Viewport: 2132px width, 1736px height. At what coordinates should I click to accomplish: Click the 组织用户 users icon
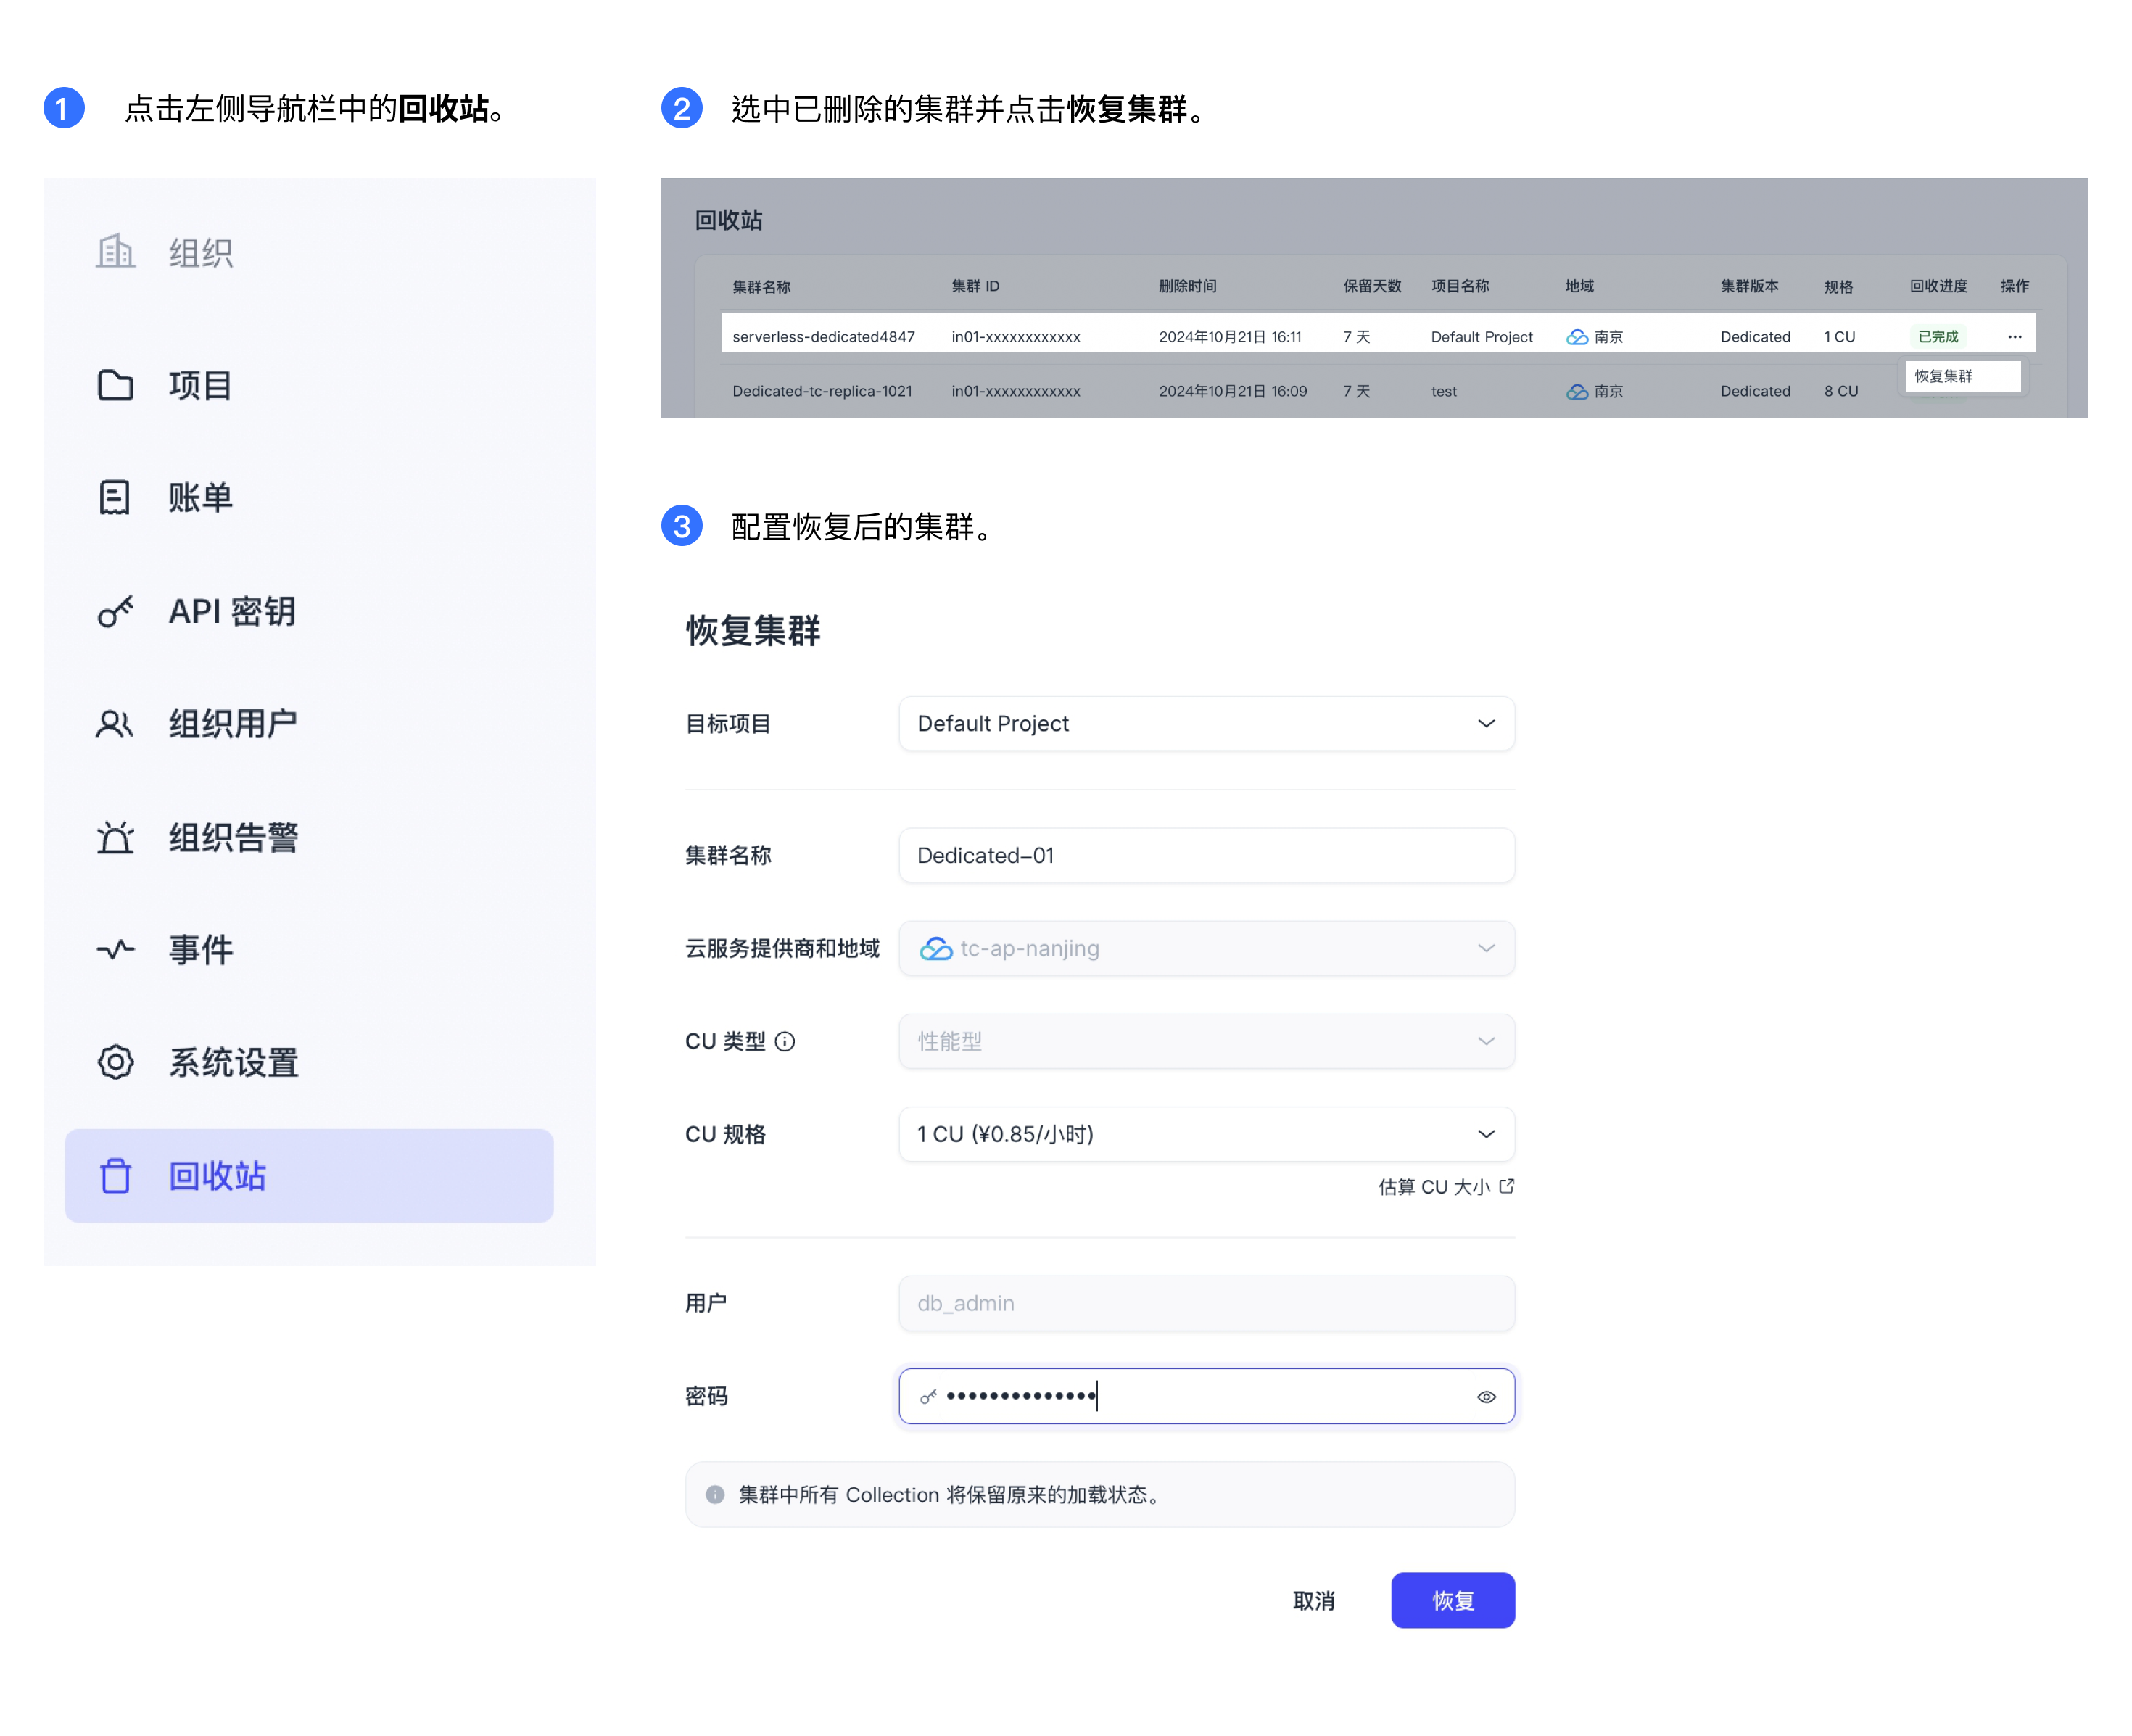click(x=115, y=724)
